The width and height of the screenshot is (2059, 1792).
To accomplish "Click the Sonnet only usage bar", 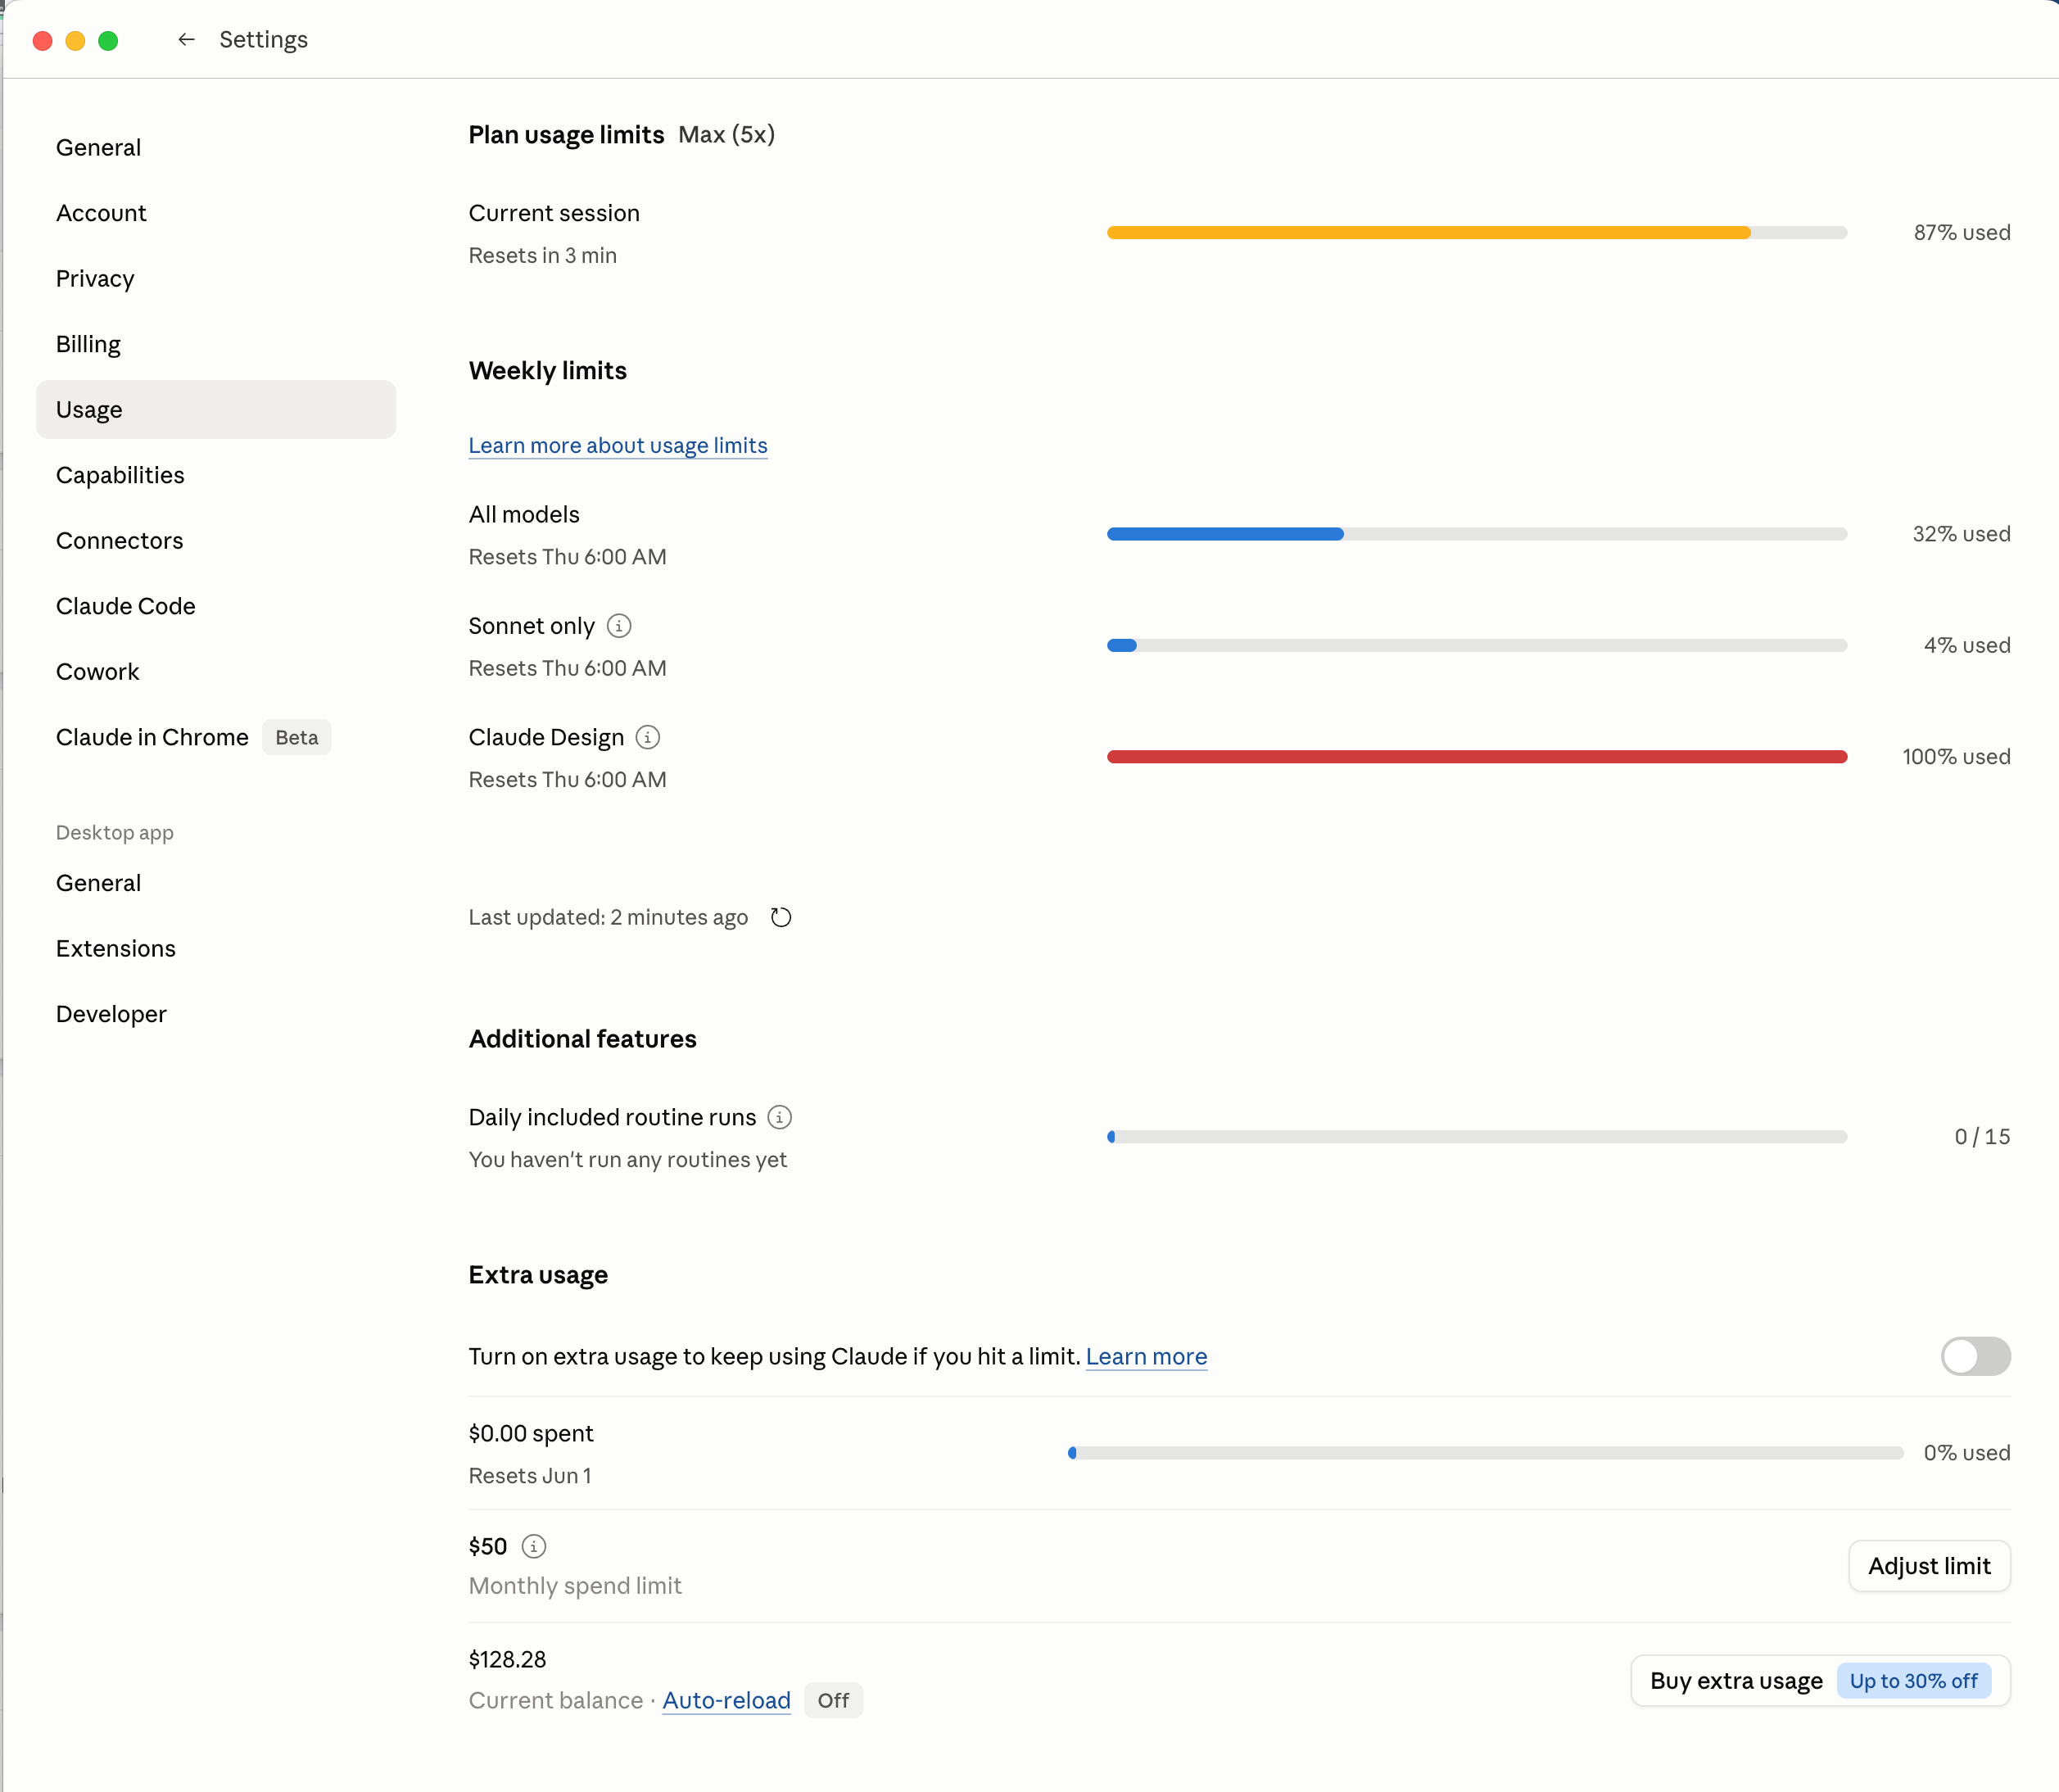I will click(1477, 645).
